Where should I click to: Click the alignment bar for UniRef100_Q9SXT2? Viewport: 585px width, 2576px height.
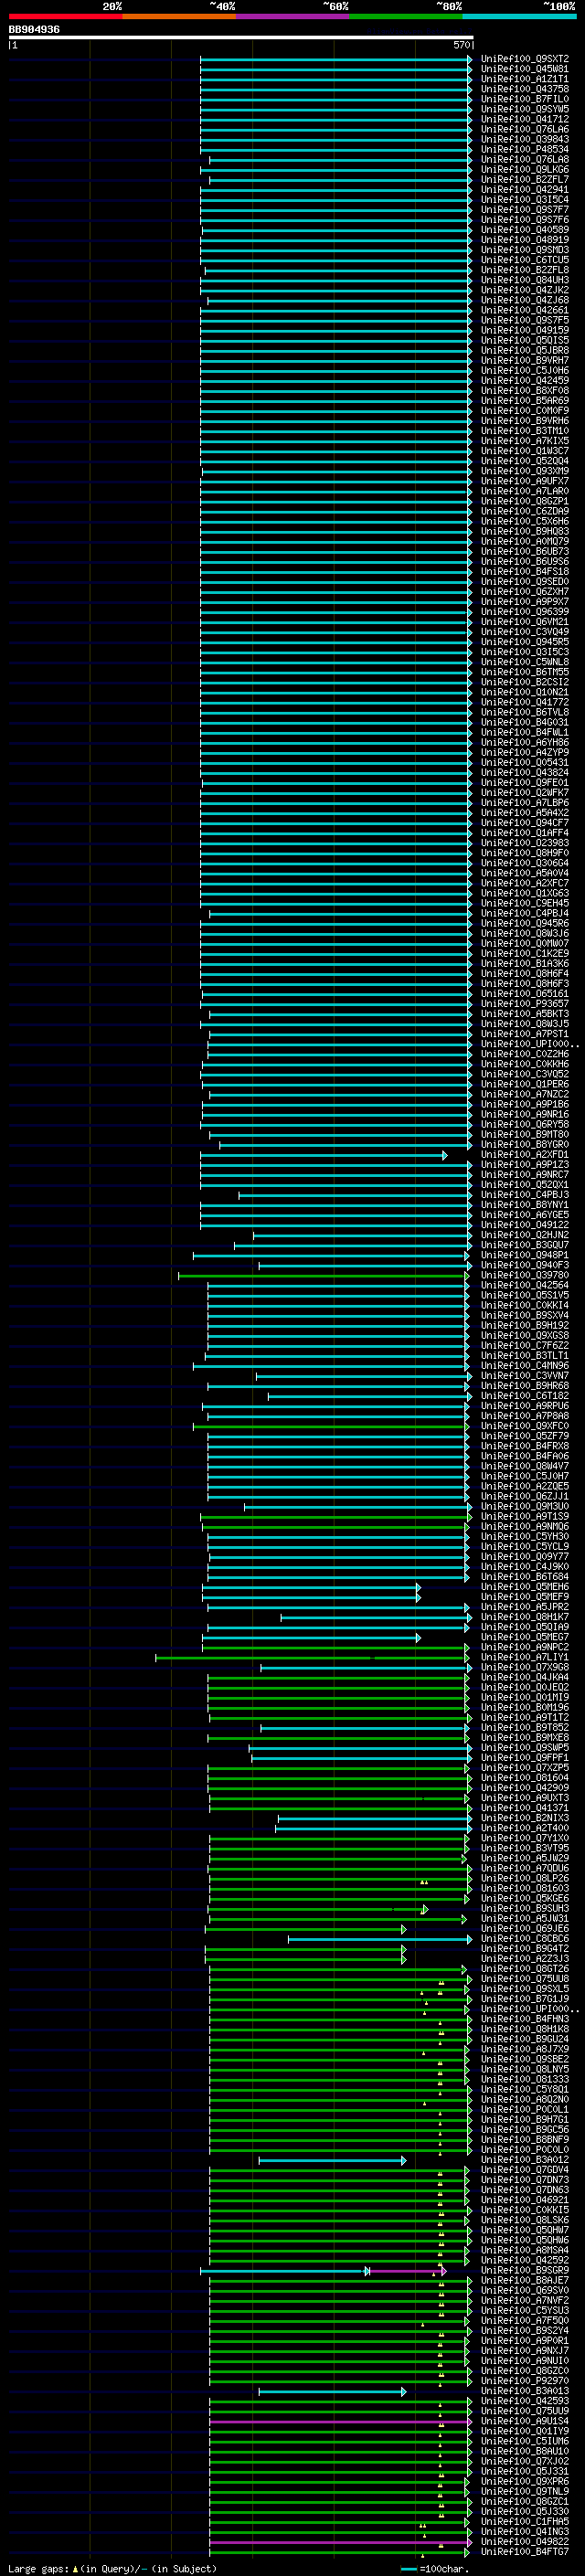pos(336,59)
